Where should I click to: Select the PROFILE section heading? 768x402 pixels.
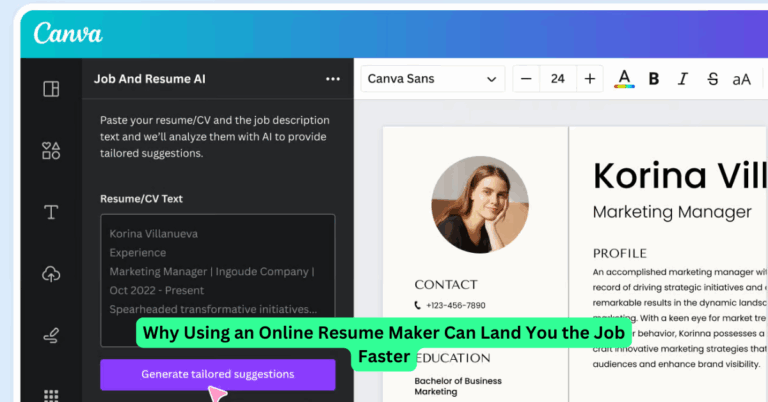(x=620, y=253)
